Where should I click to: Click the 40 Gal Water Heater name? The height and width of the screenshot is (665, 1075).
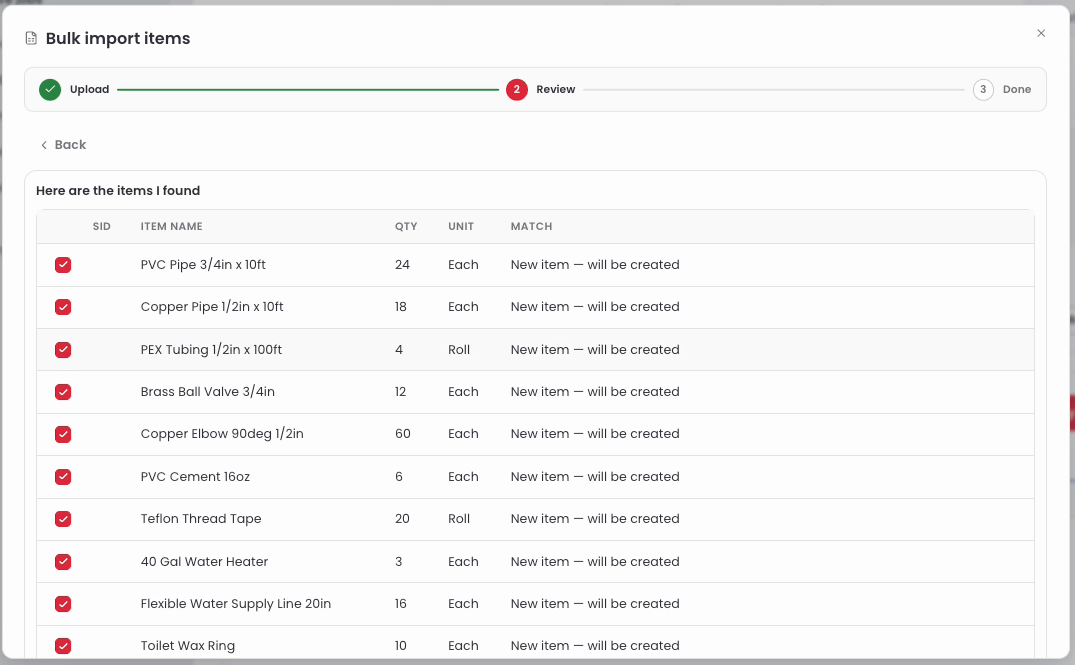(x=204, y=562)
